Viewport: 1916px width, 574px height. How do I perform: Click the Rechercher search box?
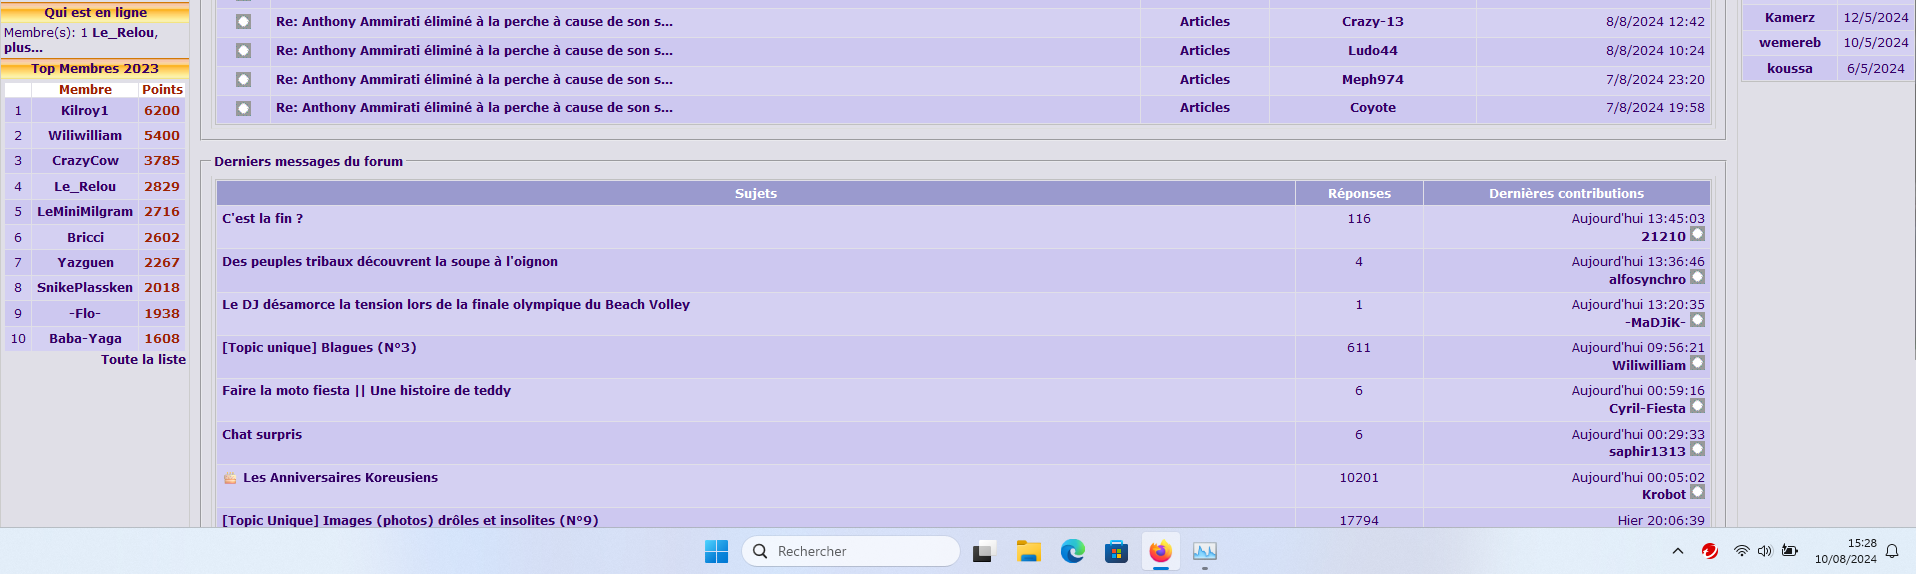850,551
